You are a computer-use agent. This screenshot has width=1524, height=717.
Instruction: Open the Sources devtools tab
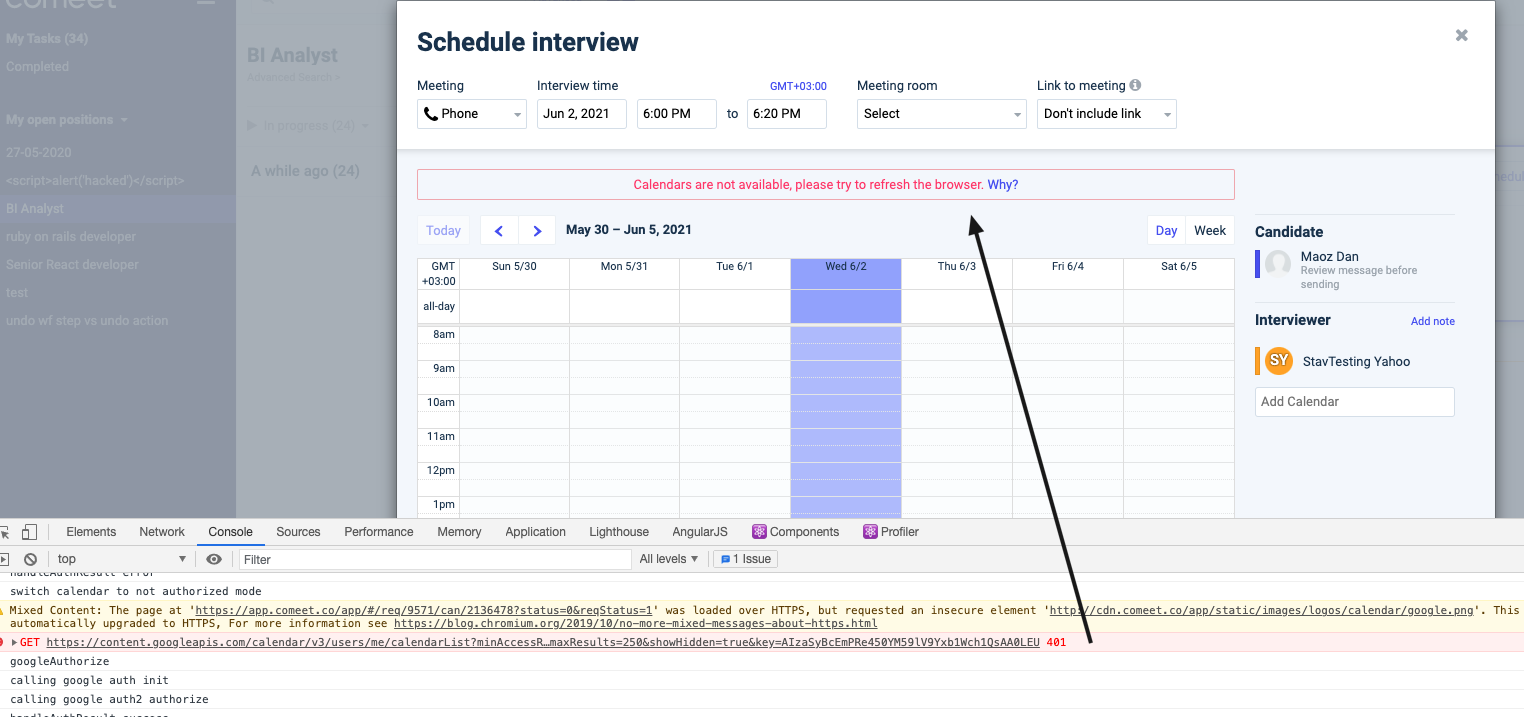pos(298,532)
